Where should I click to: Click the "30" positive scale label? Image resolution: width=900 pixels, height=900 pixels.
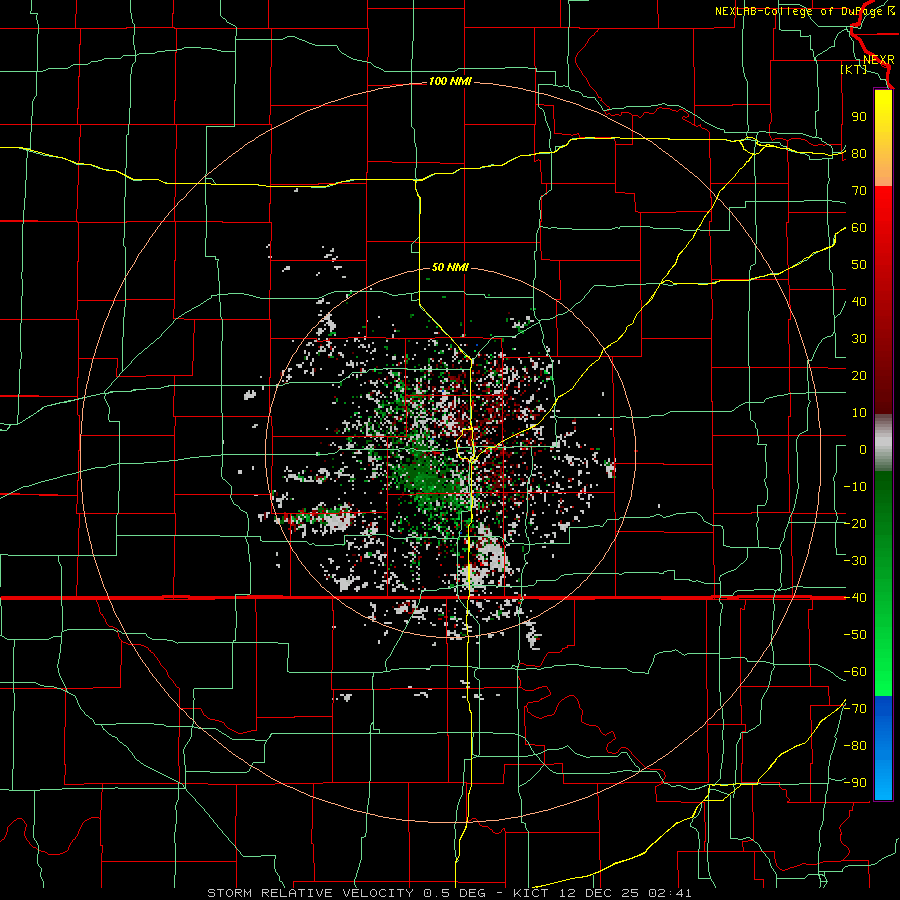[x=859, y=339]
